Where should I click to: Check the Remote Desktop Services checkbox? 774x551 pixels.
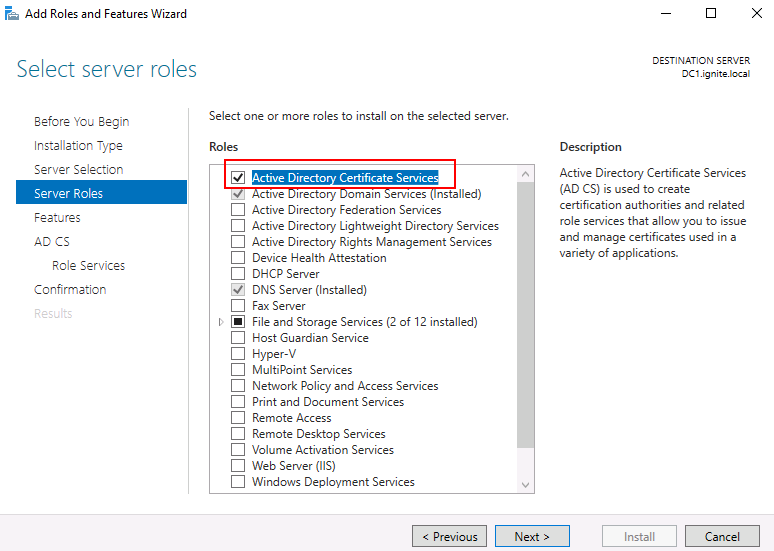click(x=238, y=433)
